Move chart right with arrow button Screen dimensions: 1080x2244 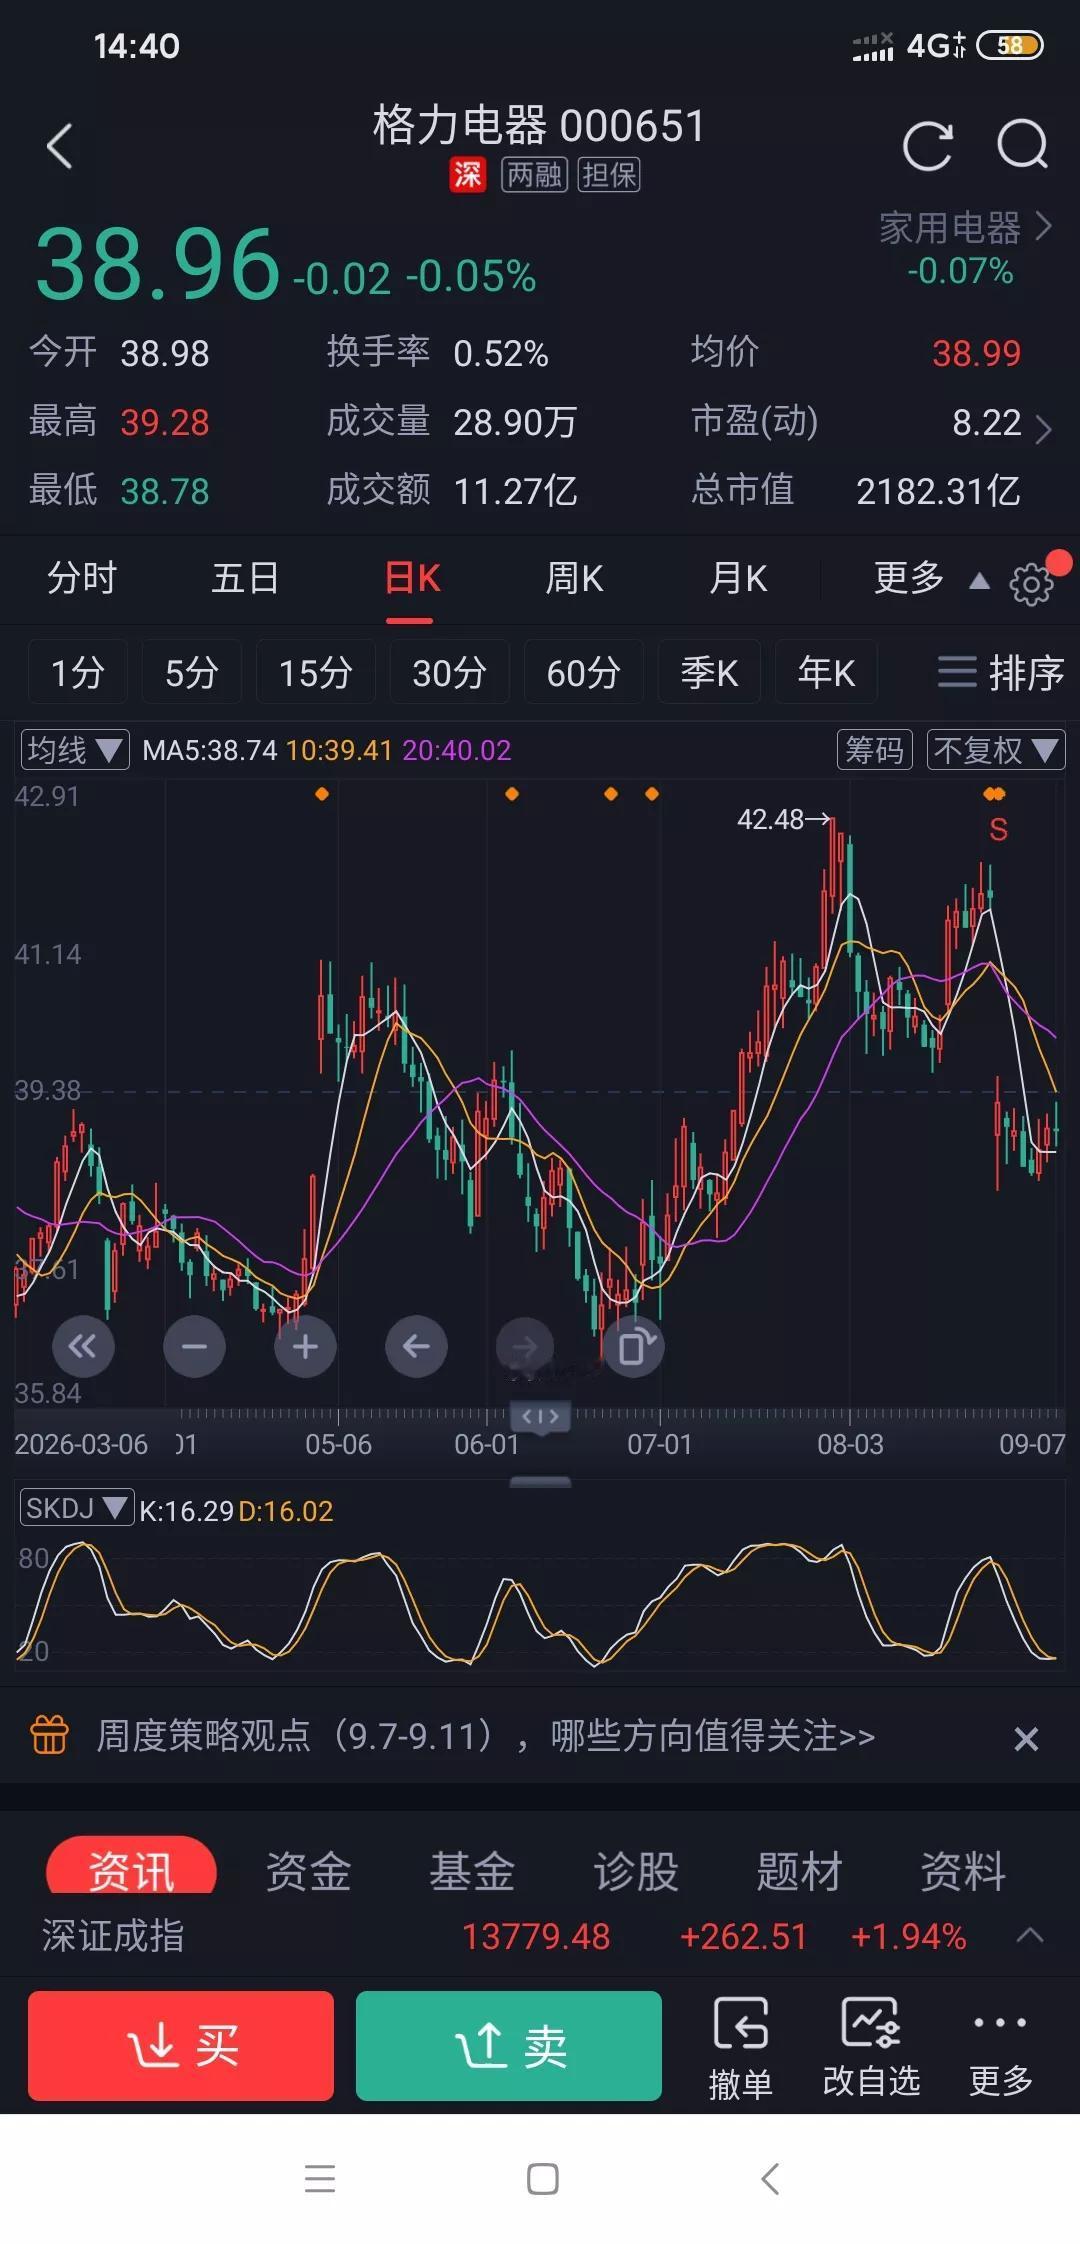526,1346
